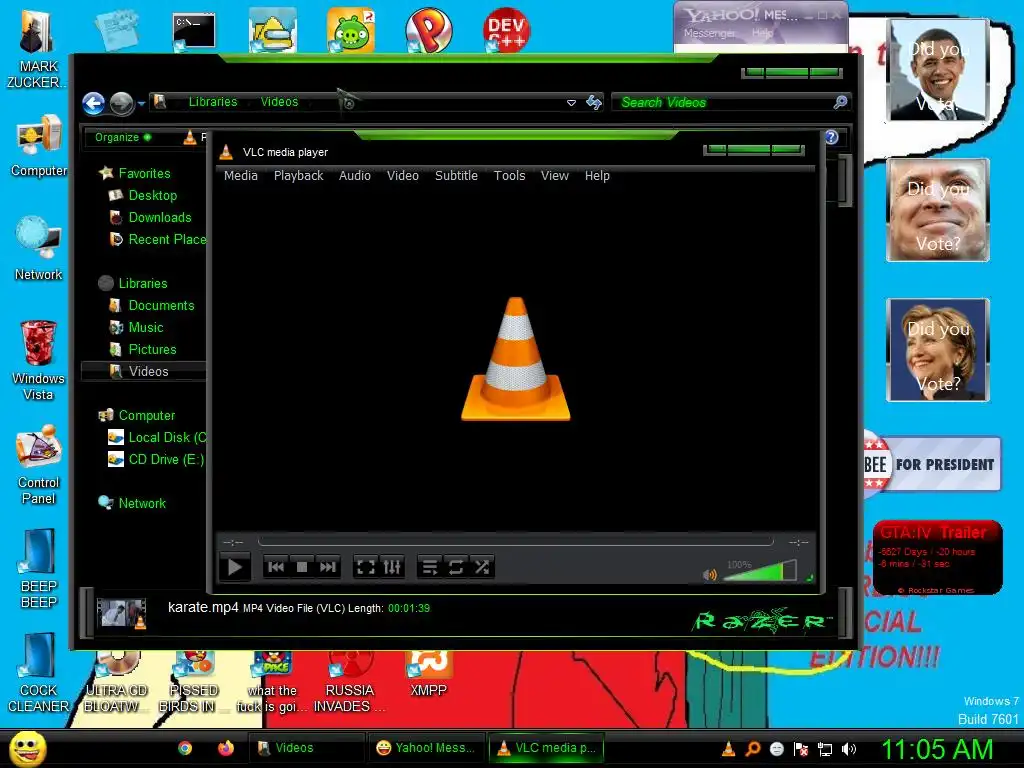Open the VLC Video menu

(402, 176)
